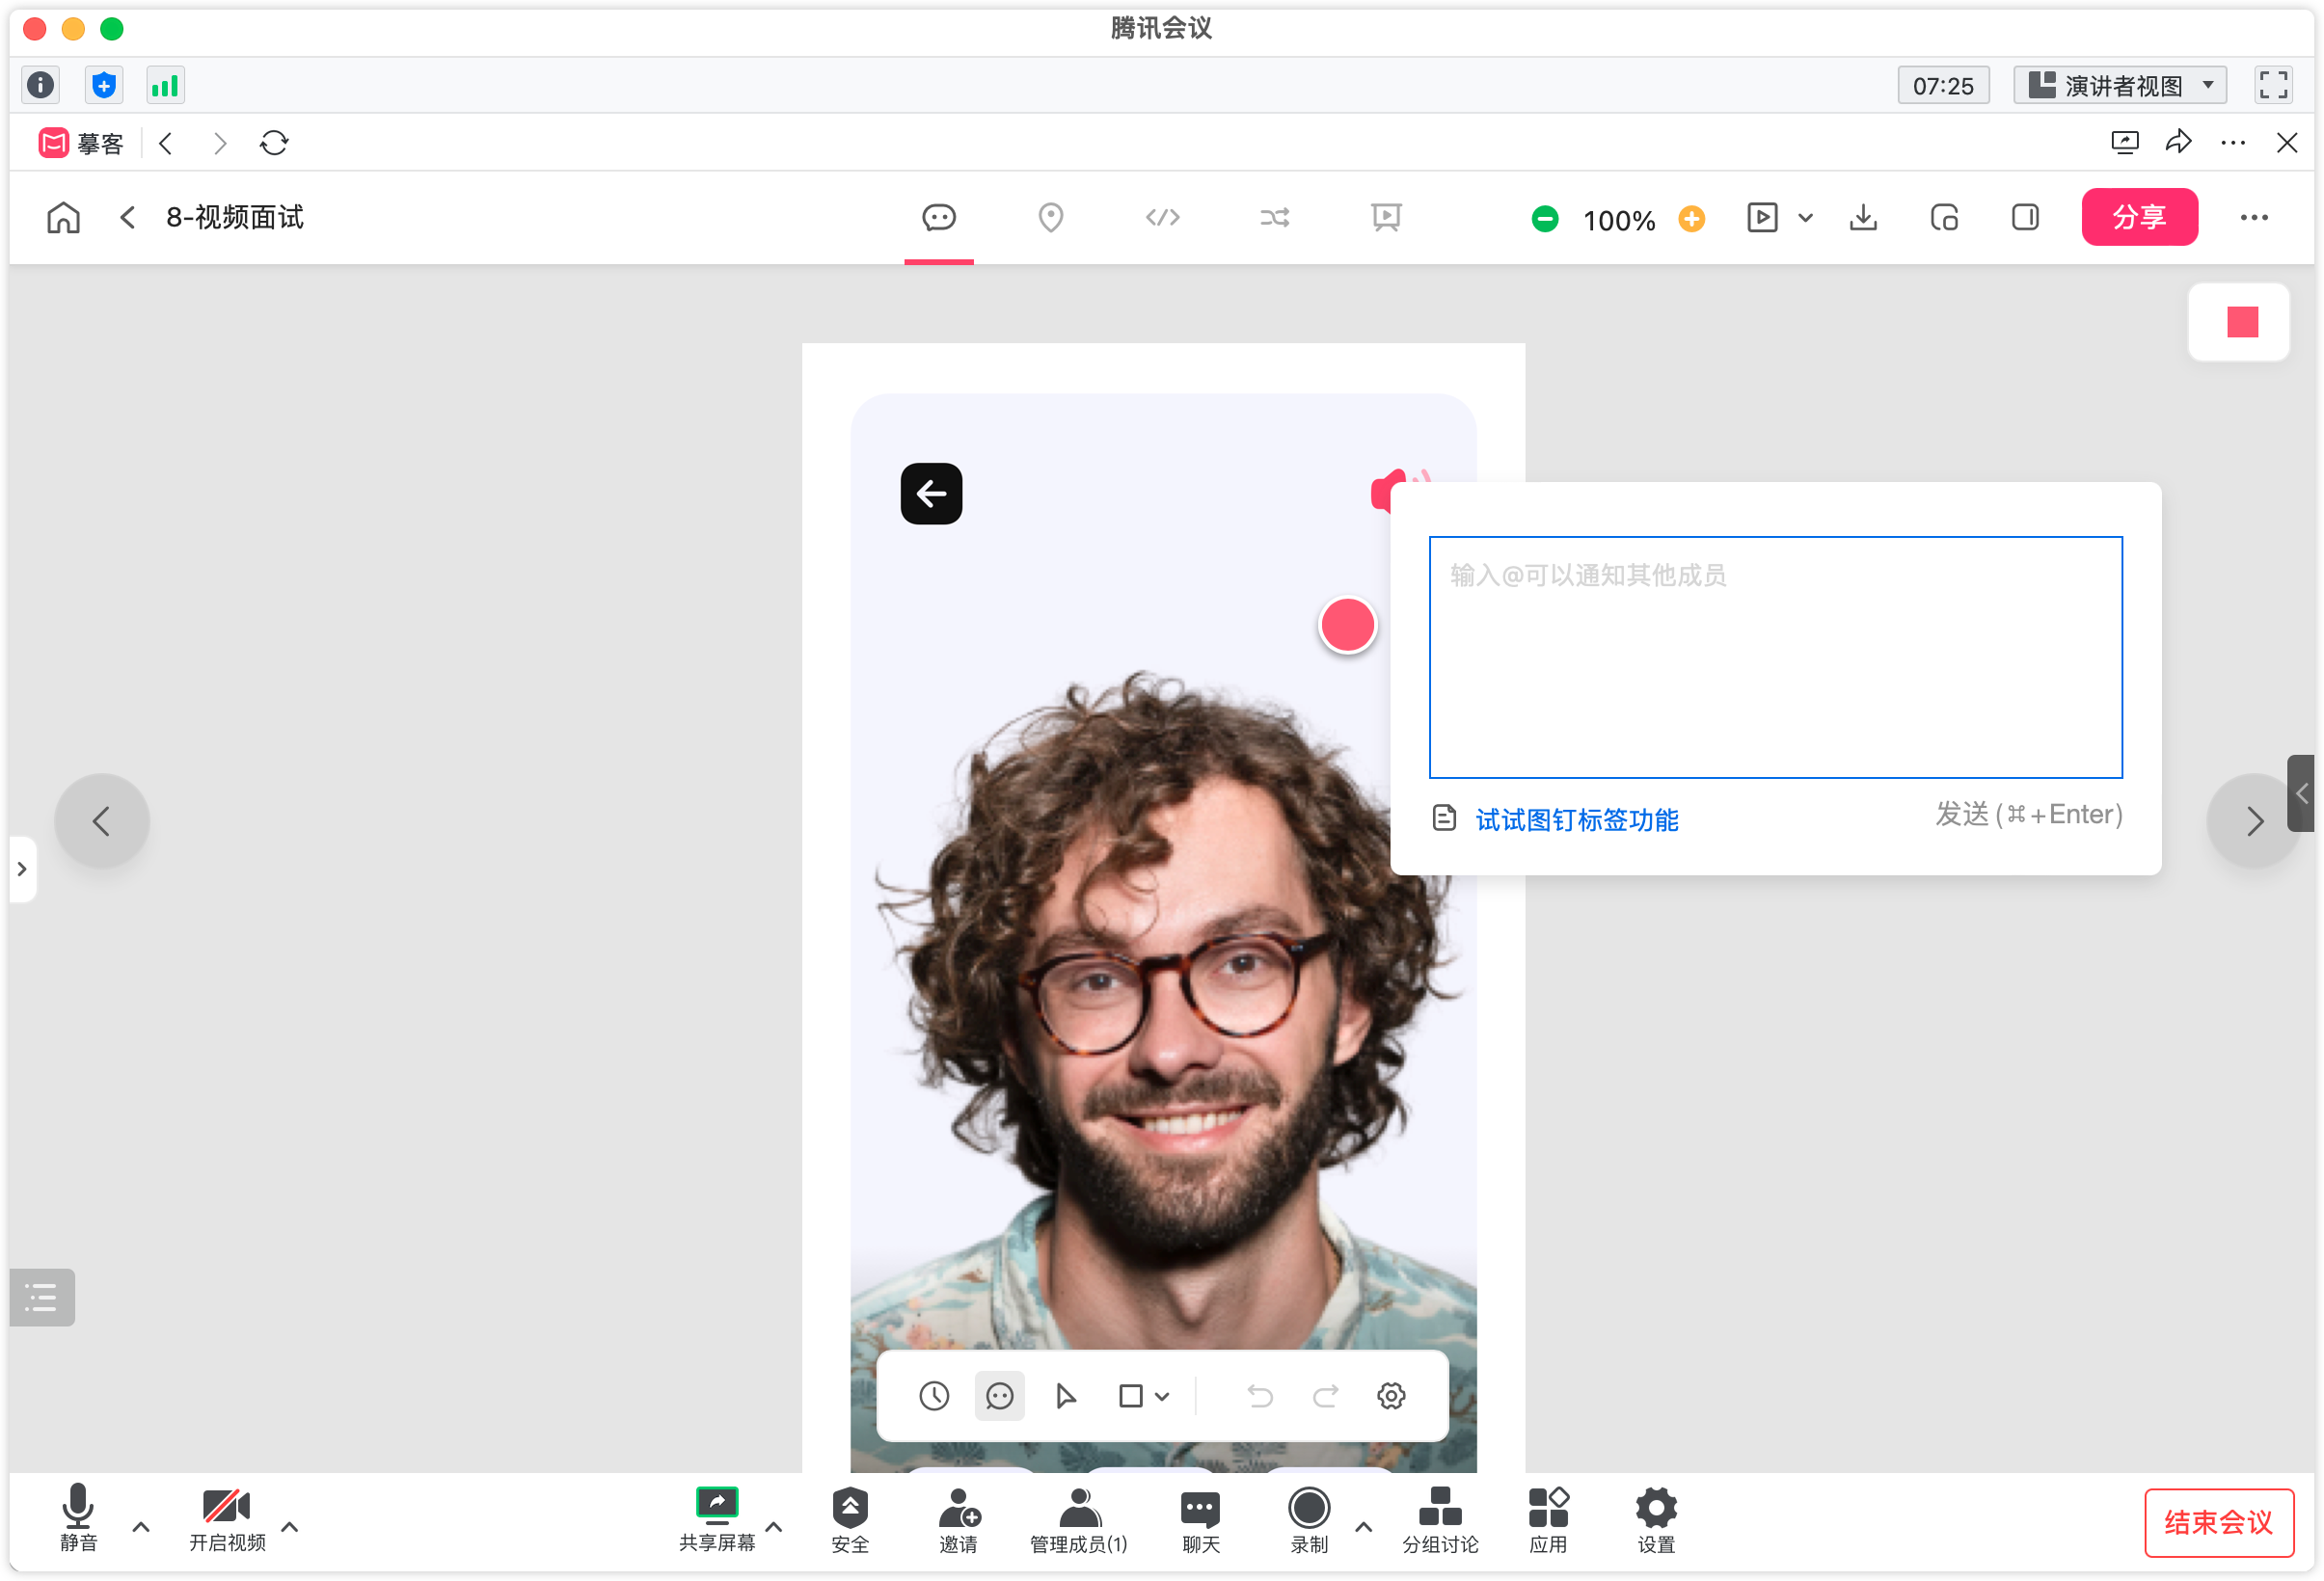Go forward with the browser forward arrow
The height and width of the screenshot is (1581, 2324).
click(x=220, y=143)
